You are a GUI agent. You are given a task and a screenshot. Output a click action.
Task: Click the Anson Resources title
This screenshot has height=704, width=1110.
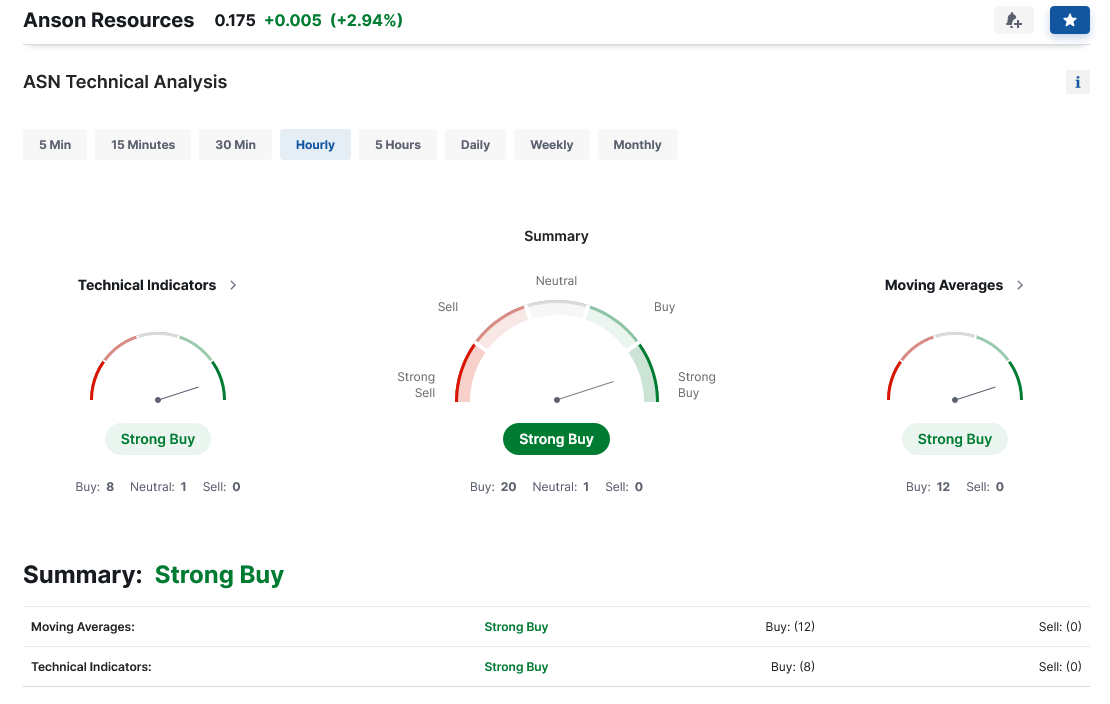point(108,20)
